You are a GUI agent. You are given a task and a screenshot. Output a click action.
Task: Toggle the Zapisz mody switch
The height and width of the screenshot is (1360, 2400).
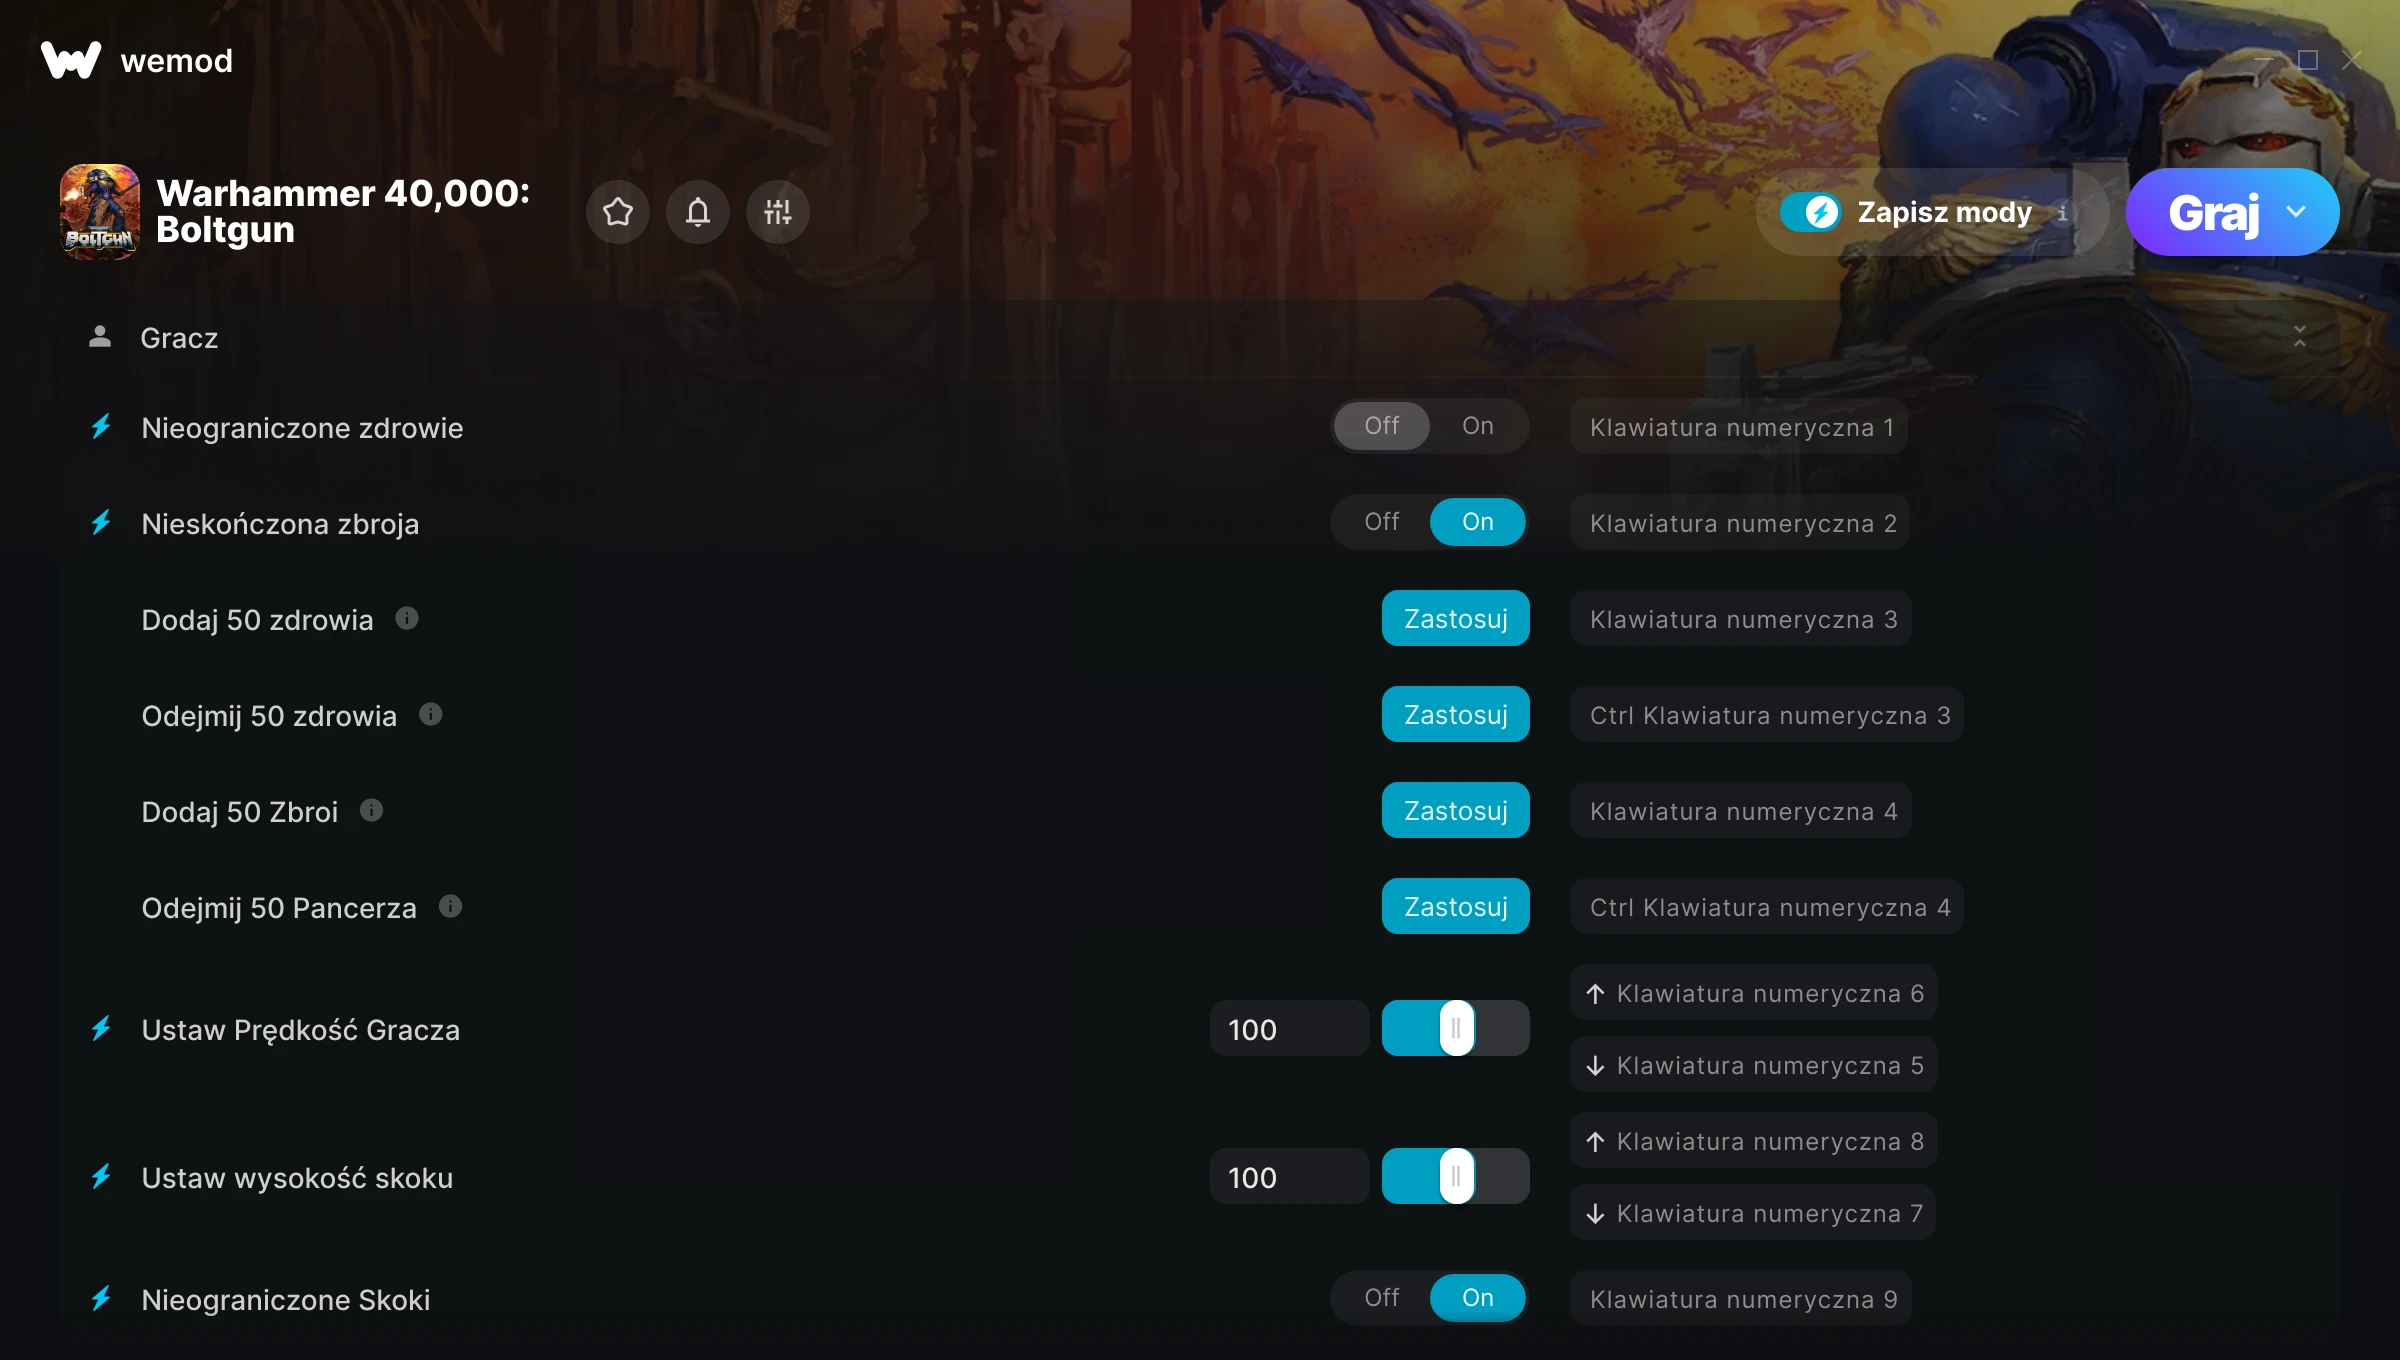[x=1810, y=212]
